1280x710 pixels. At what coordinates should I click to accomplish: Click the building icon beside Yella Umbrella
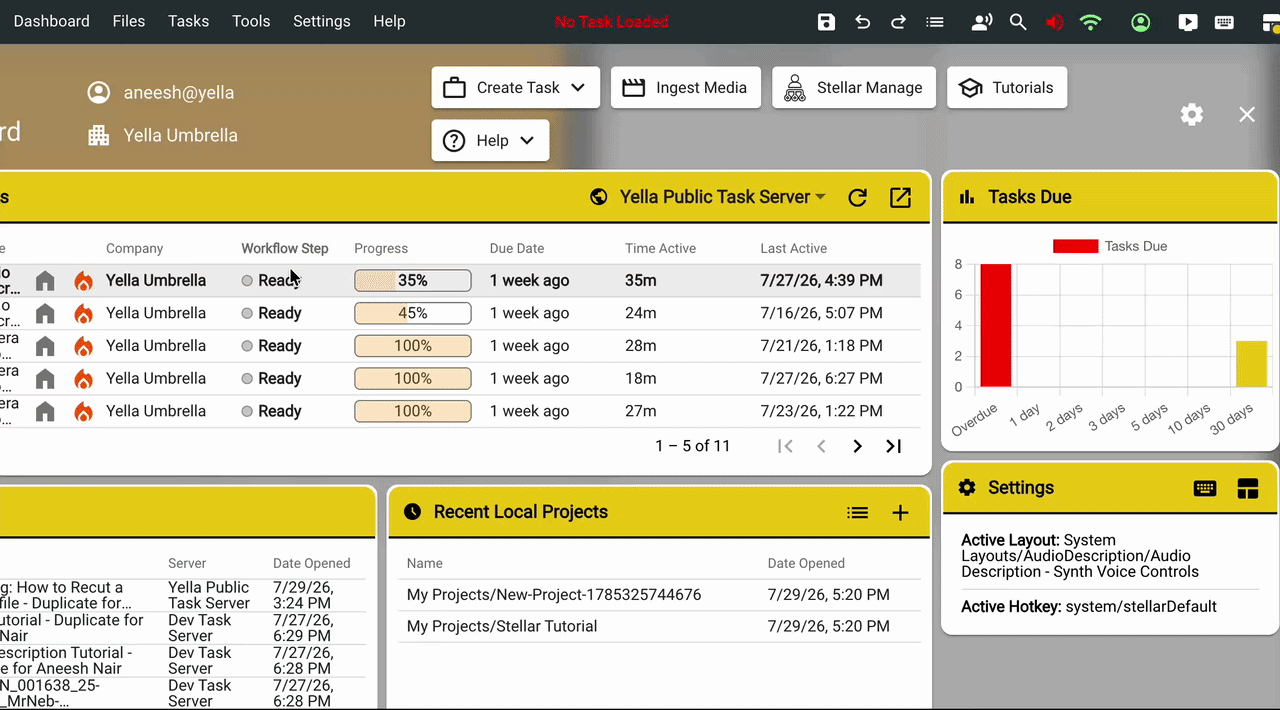98,135
